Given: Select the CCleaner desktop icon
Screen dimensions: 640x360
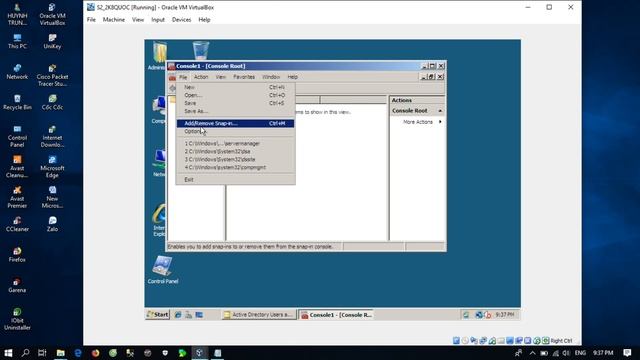Looking at the screenshot, I should tap(17, 224).
